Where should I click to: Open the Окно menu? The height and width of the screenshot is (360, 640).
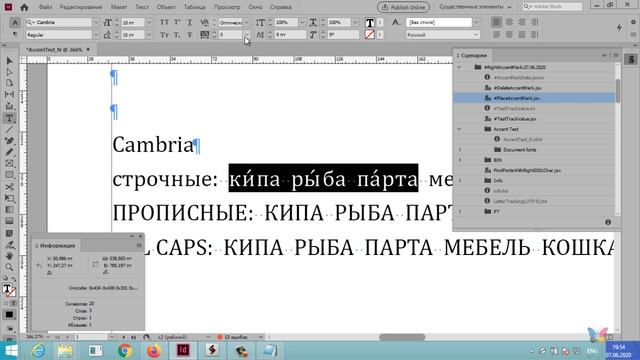pos(255,7)
